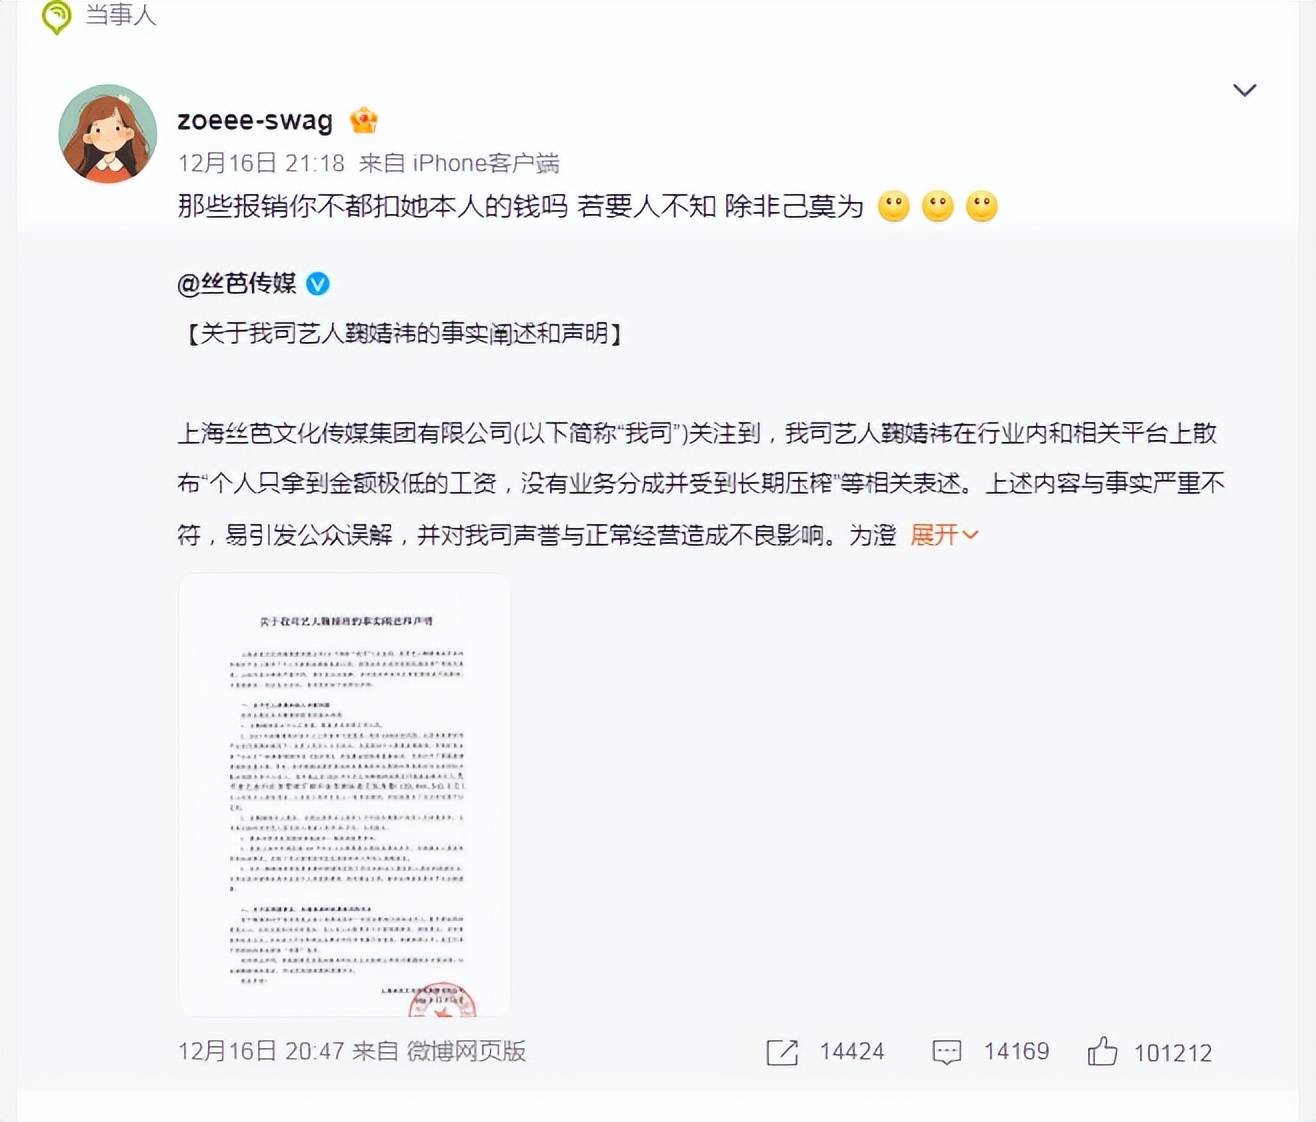Click the like count 101212

pyautogui.click(x=1172, y=1053)
